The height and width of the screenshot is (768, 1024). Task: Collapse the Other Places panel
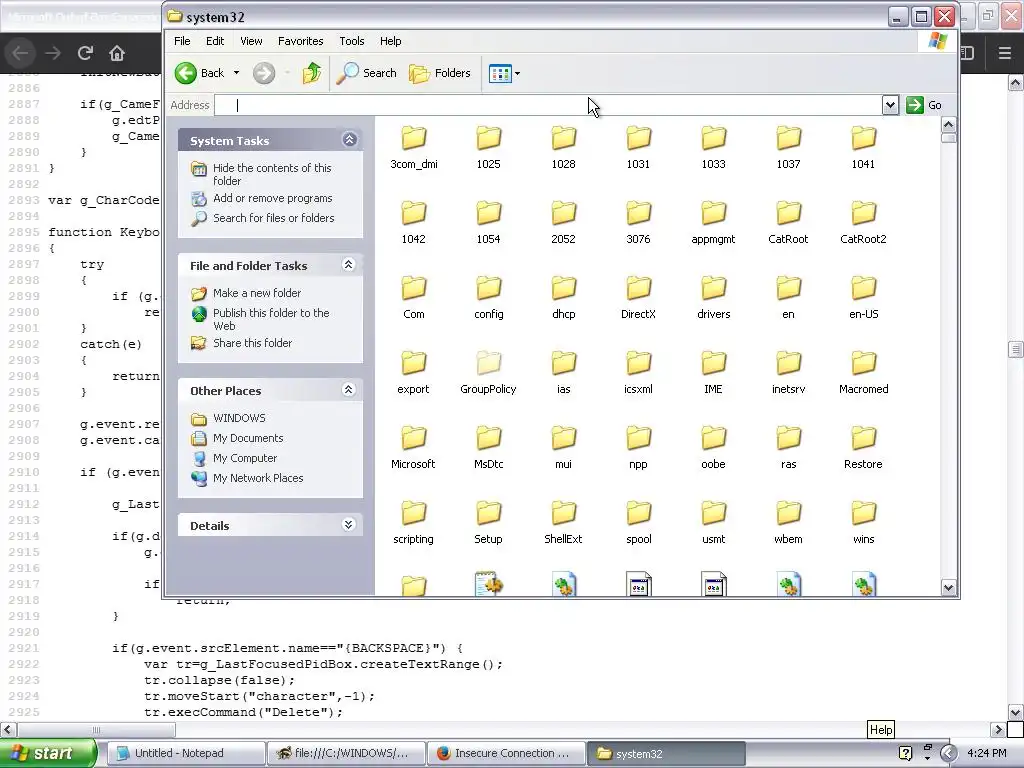click(349, 390)
